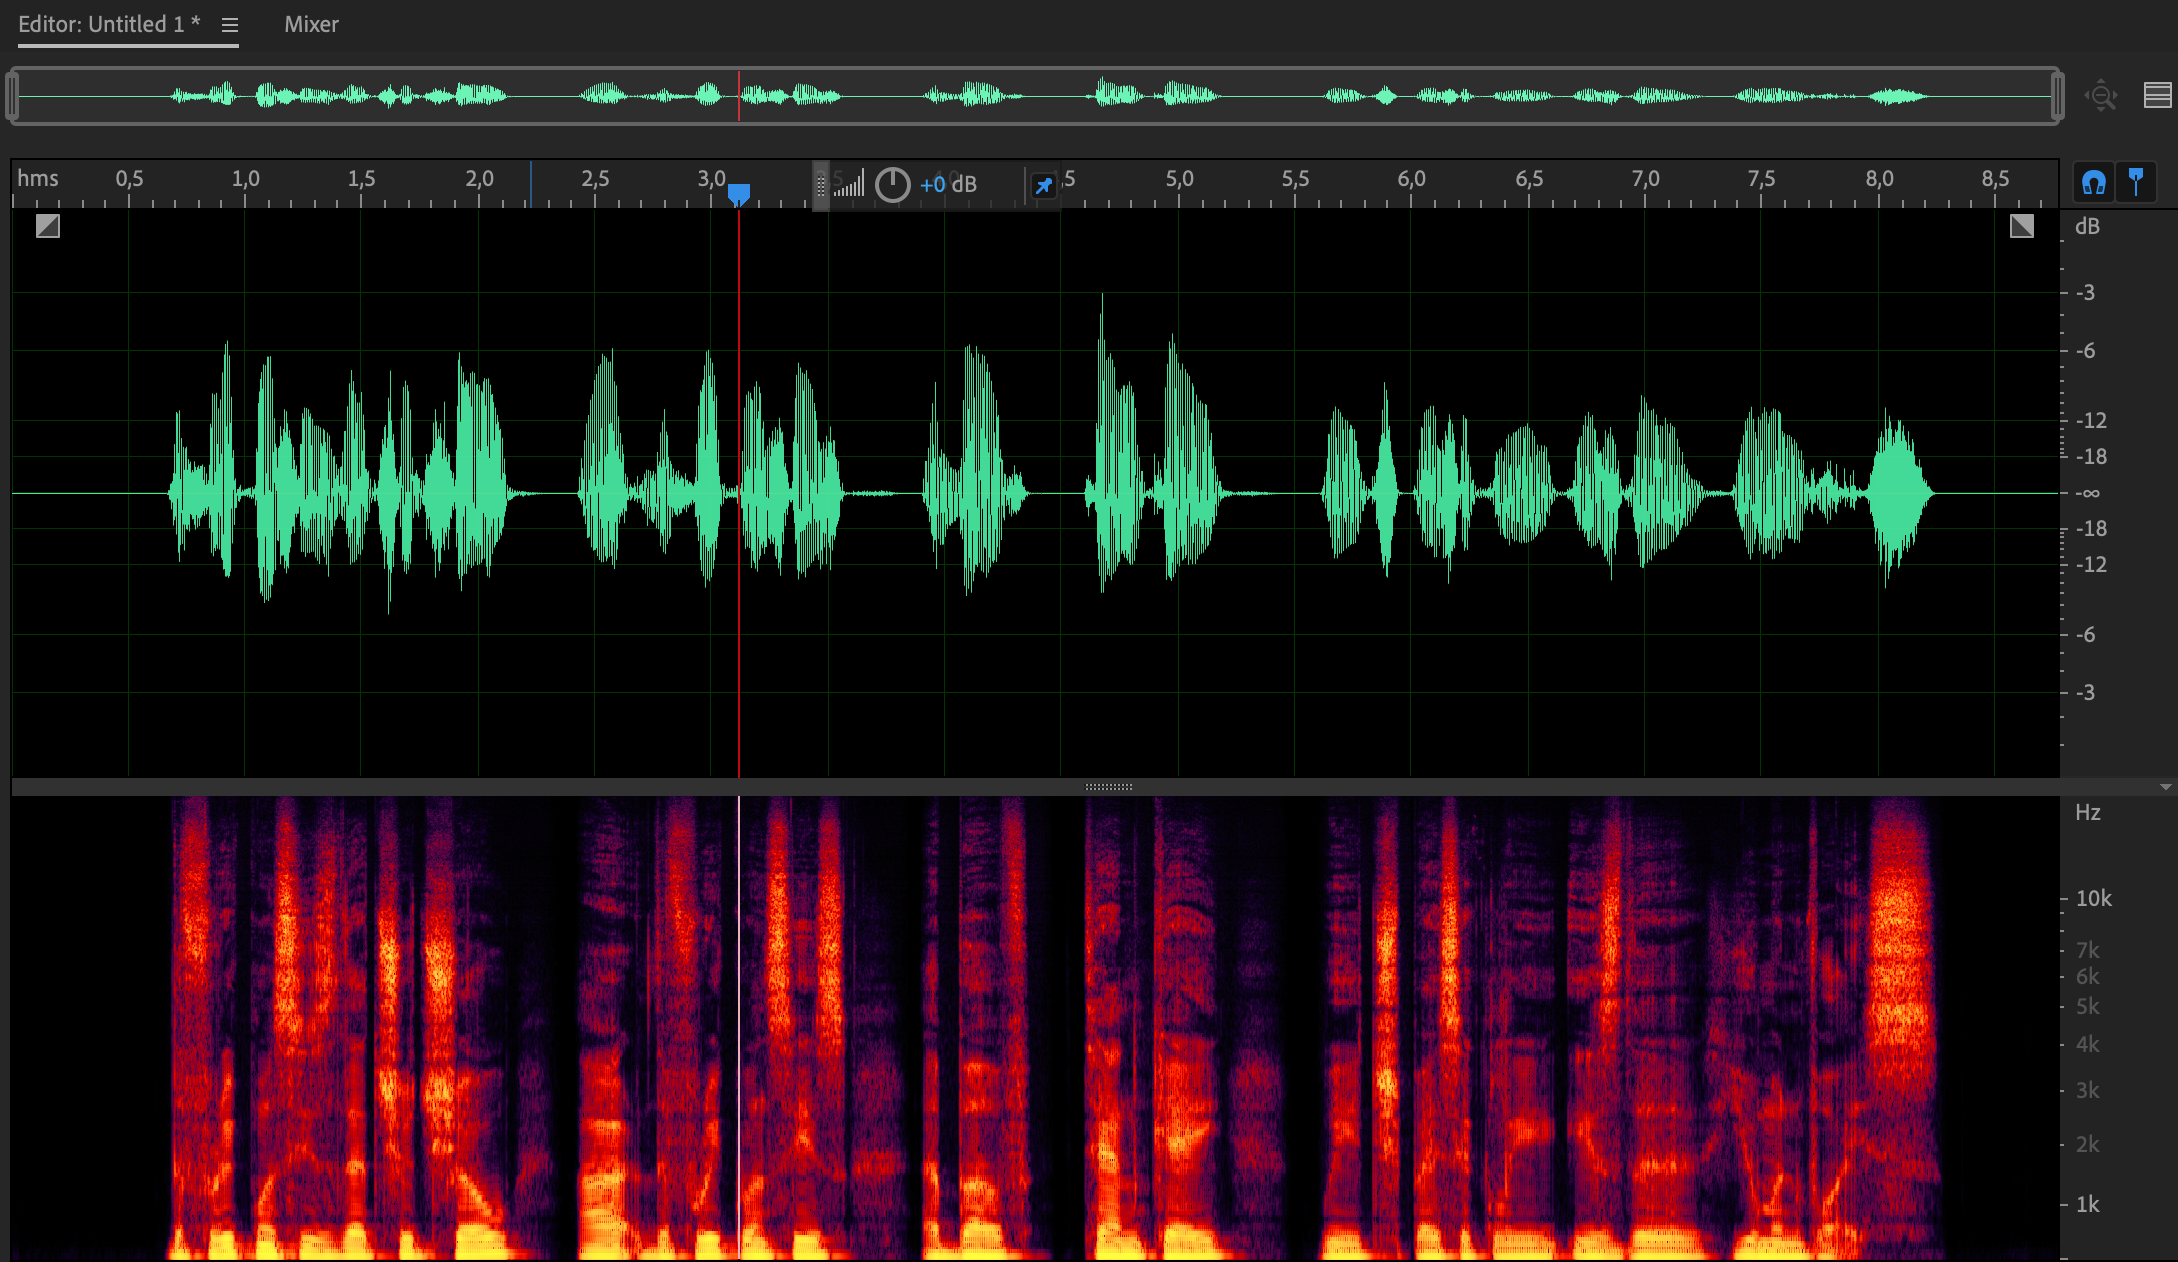Switch to the Mixer tab

(311, 25)
